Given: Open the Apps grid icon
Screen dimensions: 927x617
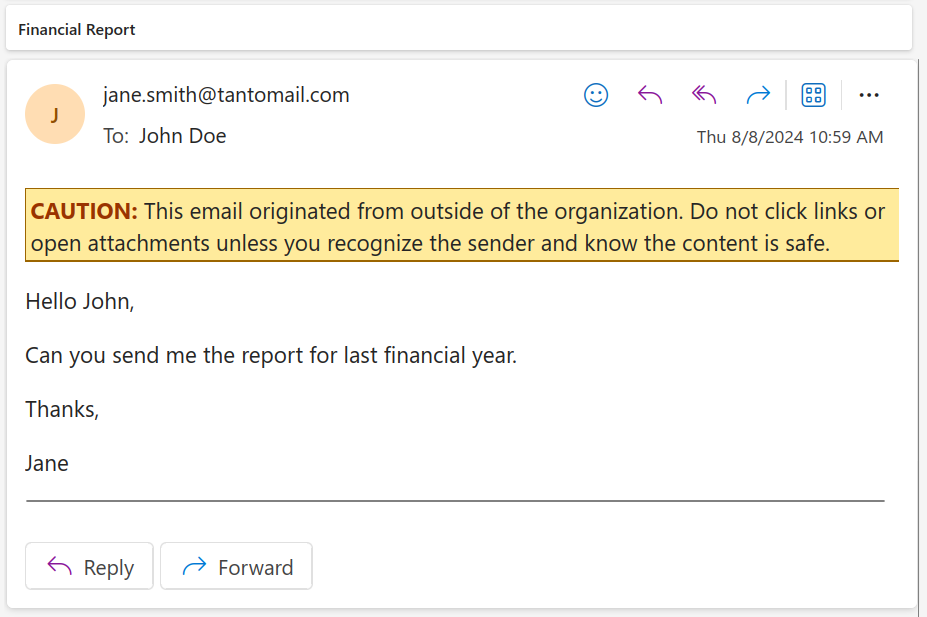Looking at the screenshot, I should [814, 95].
